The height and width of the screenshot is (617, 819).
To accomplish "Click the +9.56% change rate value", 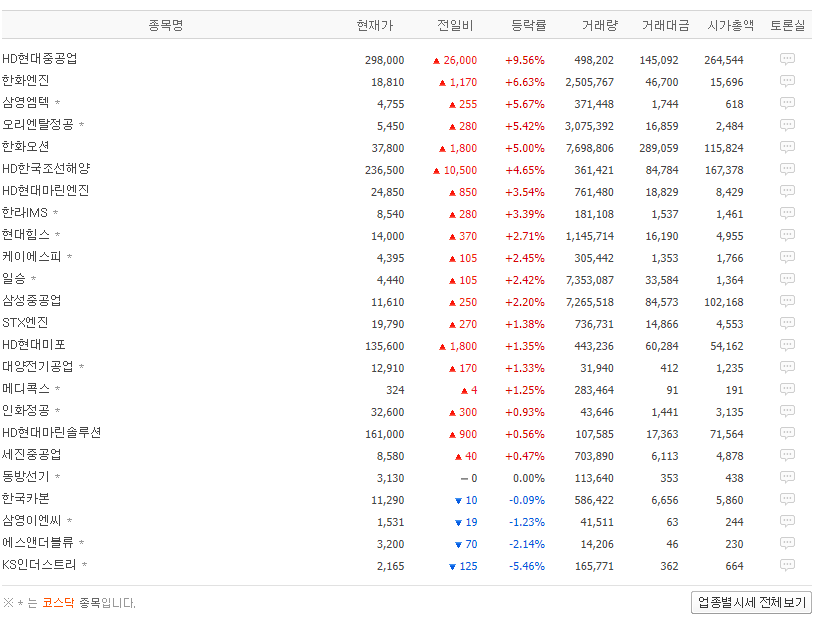I will point(525,60).
